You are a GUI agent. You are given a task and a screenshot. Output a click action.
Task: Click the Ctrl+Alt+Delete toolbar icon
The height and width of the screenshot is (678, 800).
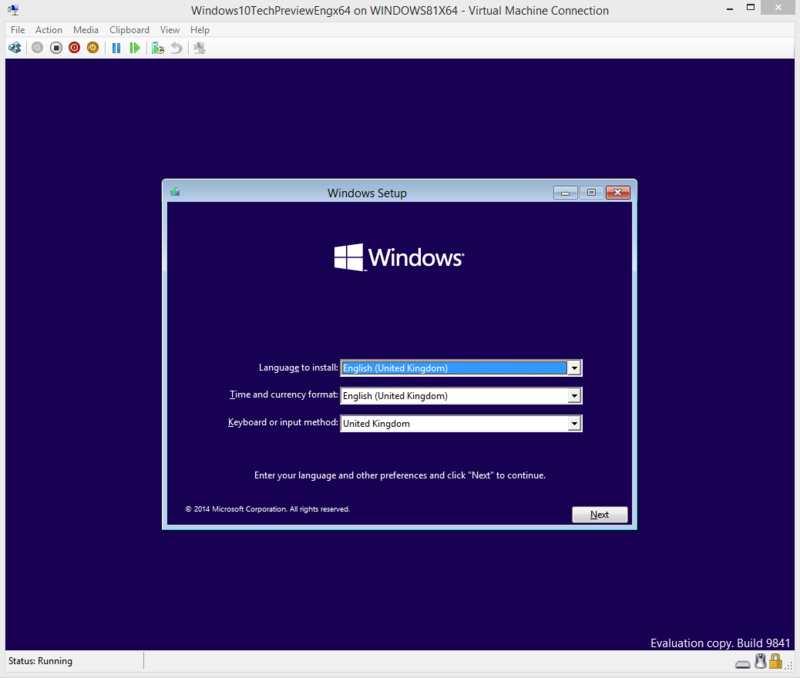click(x=15, y=48)
